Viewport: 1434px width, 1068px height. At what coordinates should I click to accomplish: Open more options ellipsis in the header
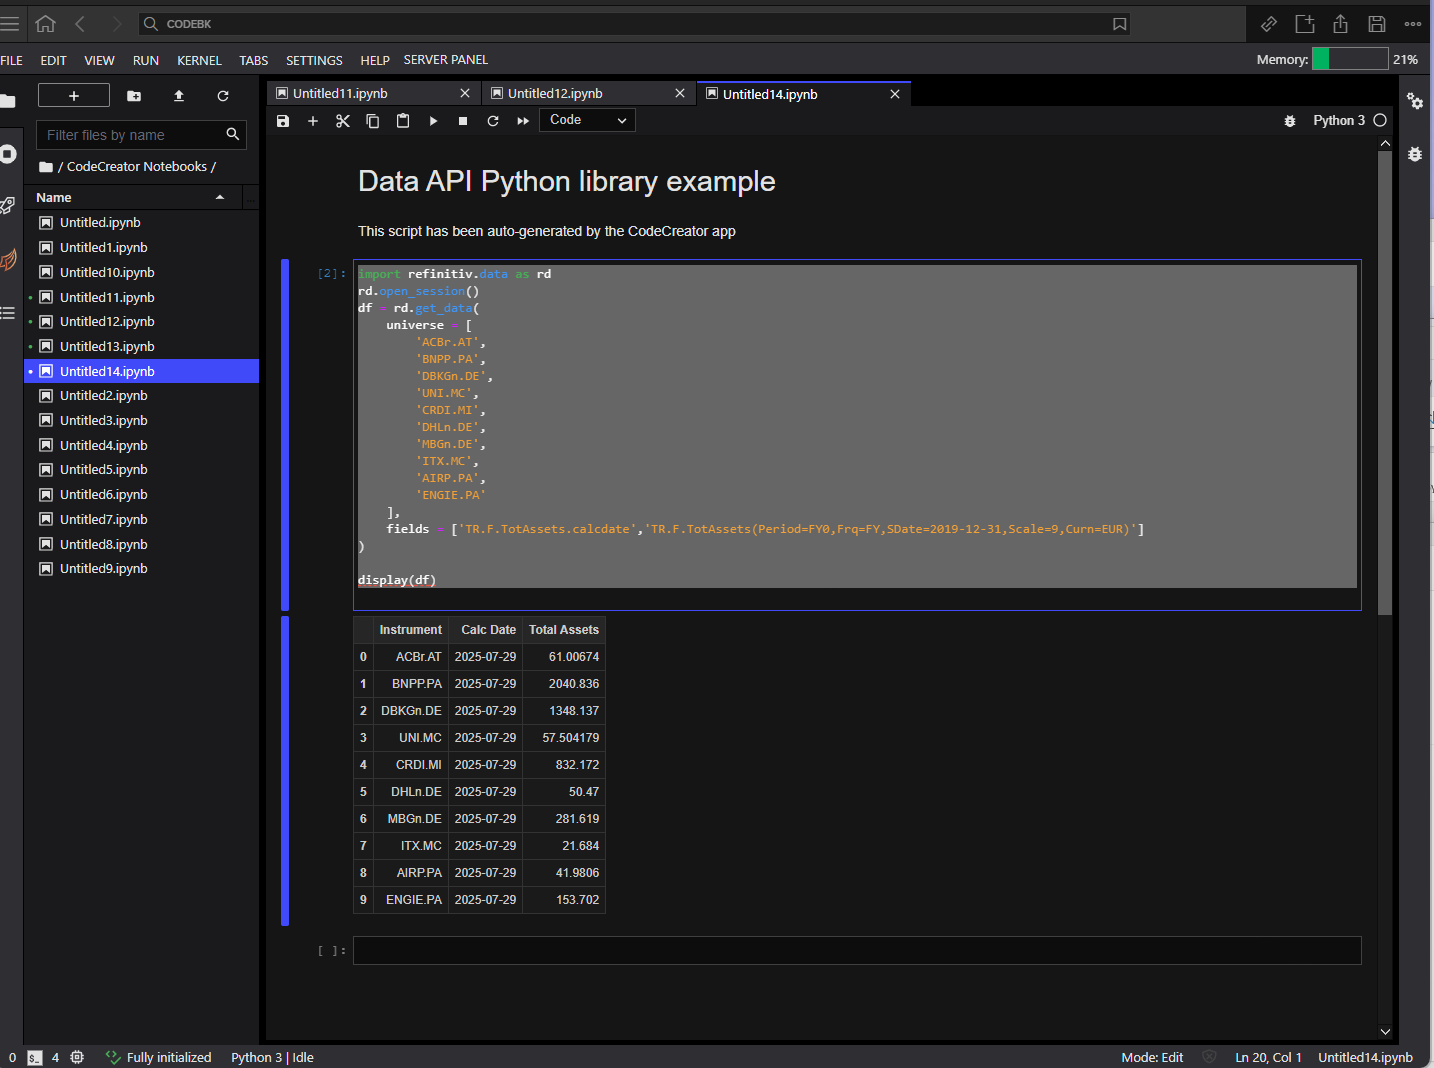pos(1413,24)
